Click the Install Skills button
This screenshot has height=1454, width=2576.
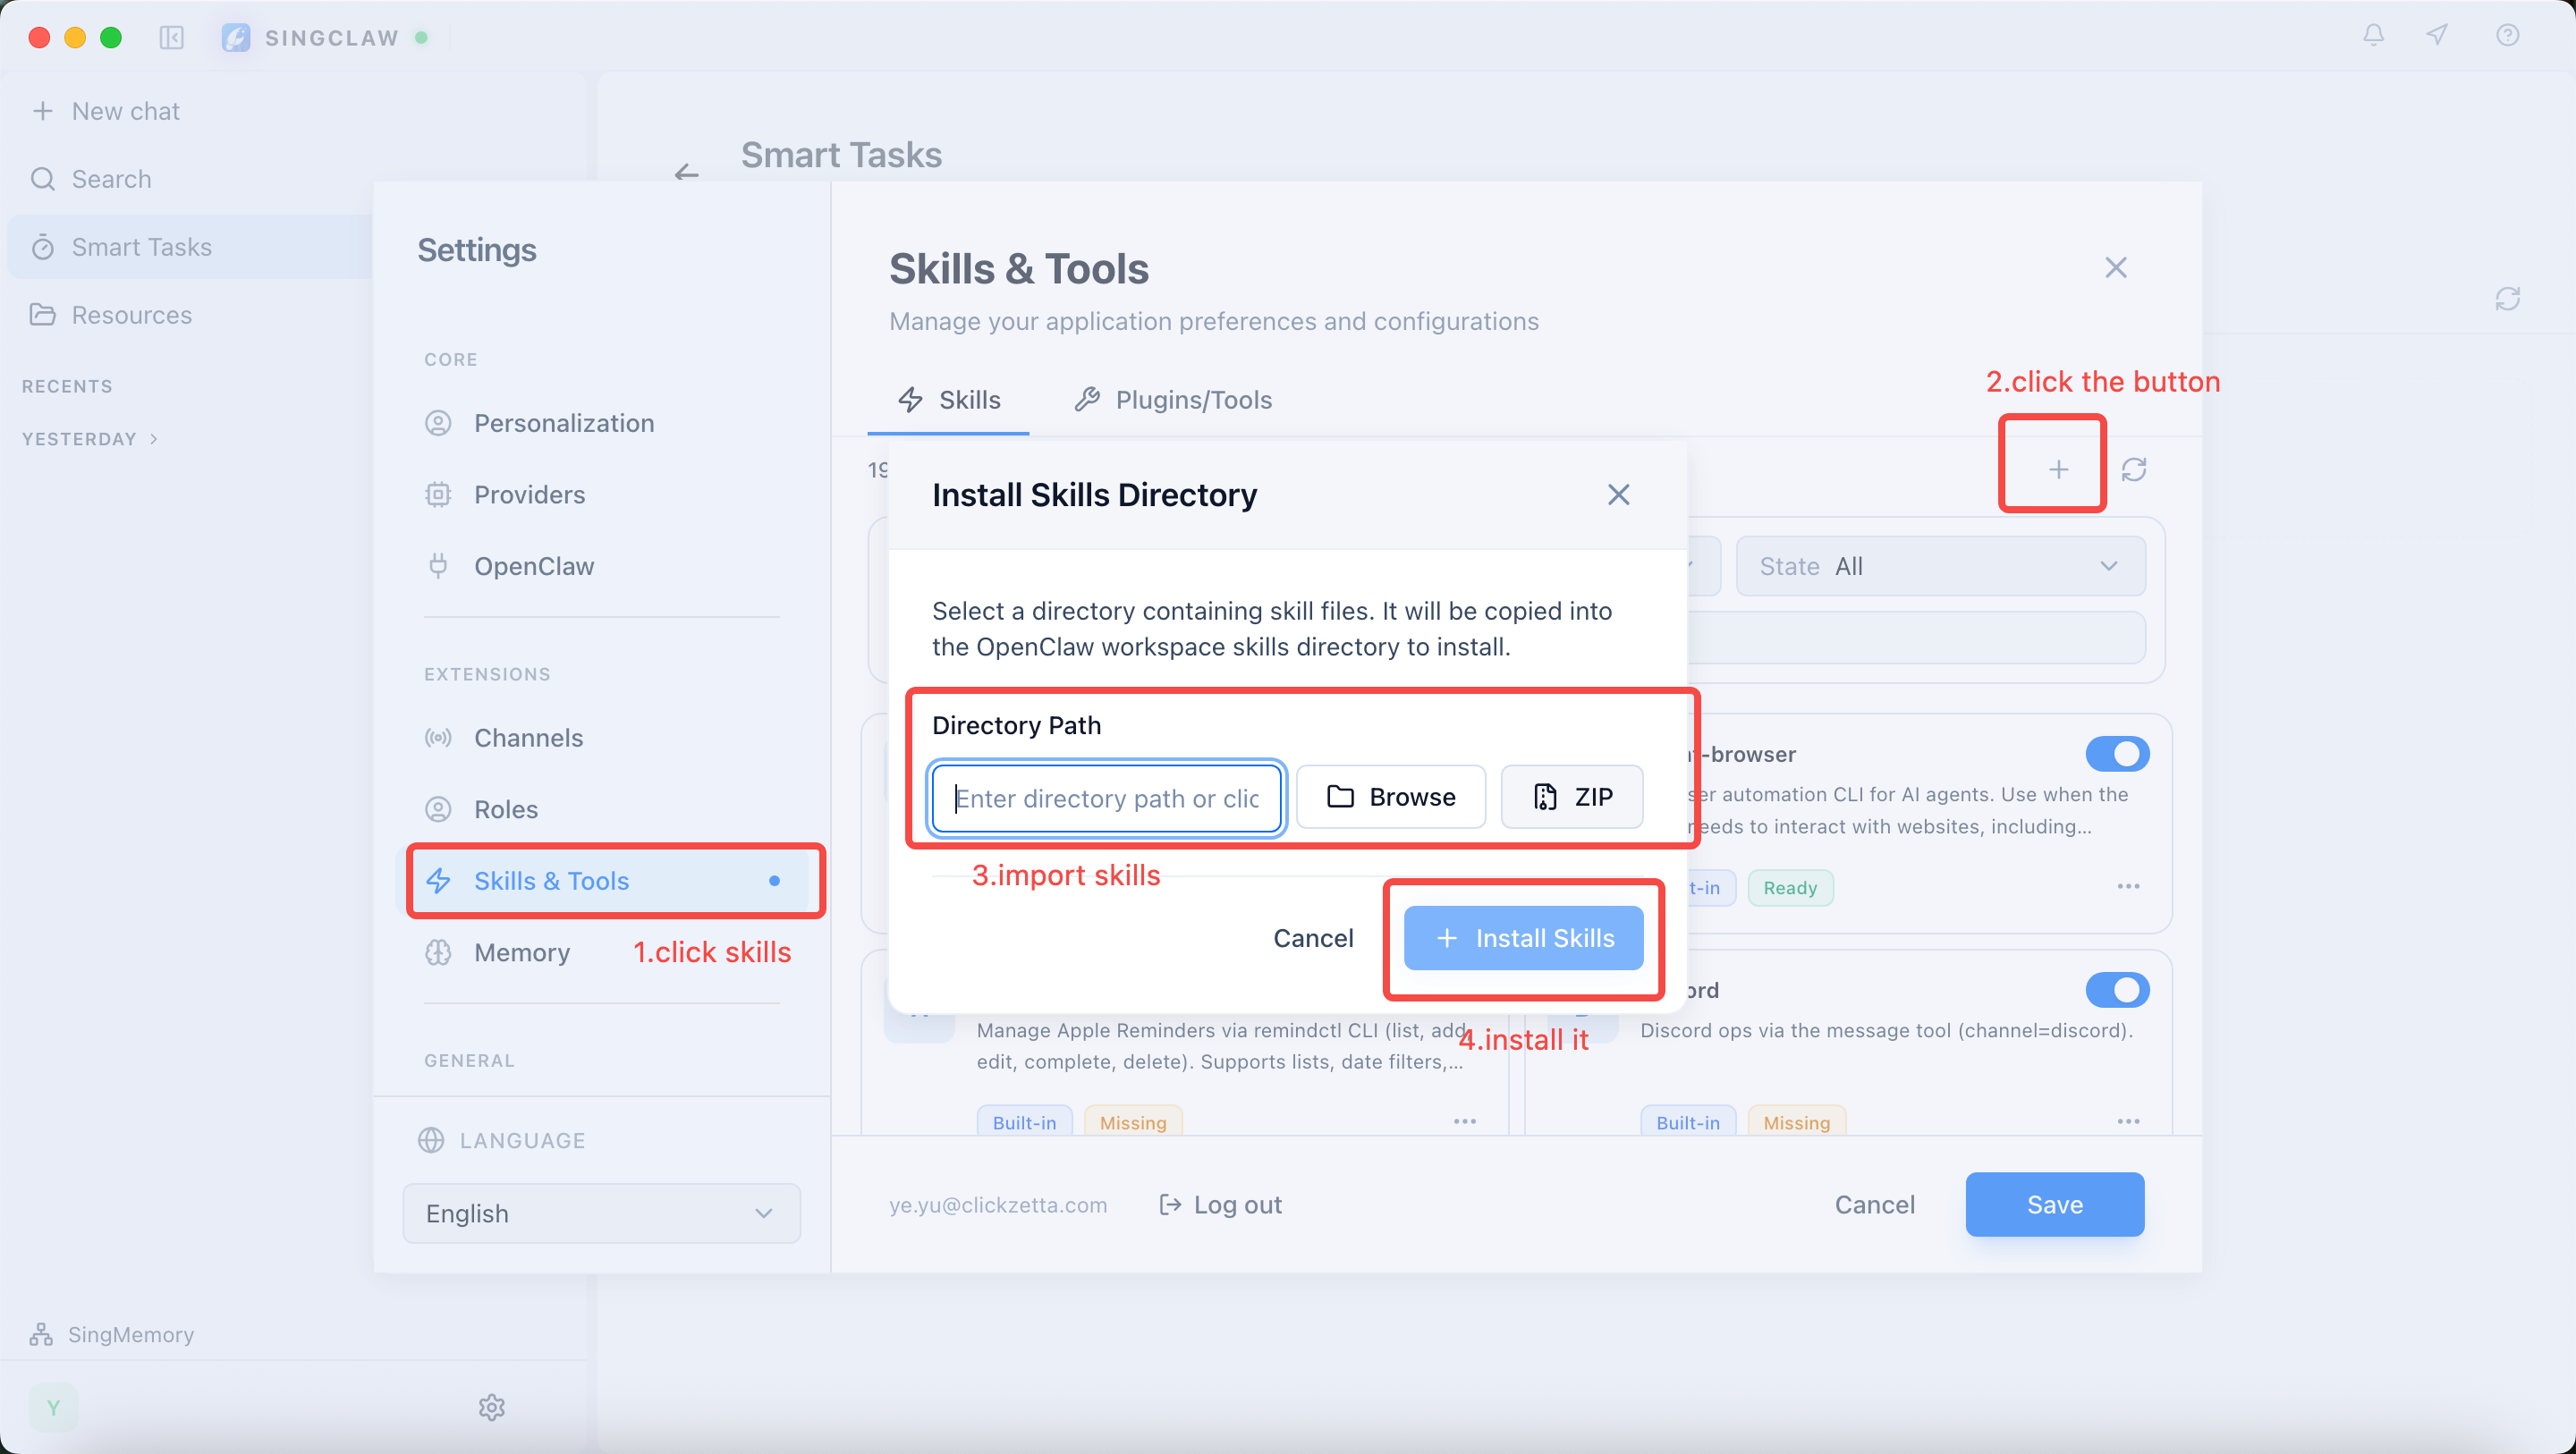(x=1523, y=938)
